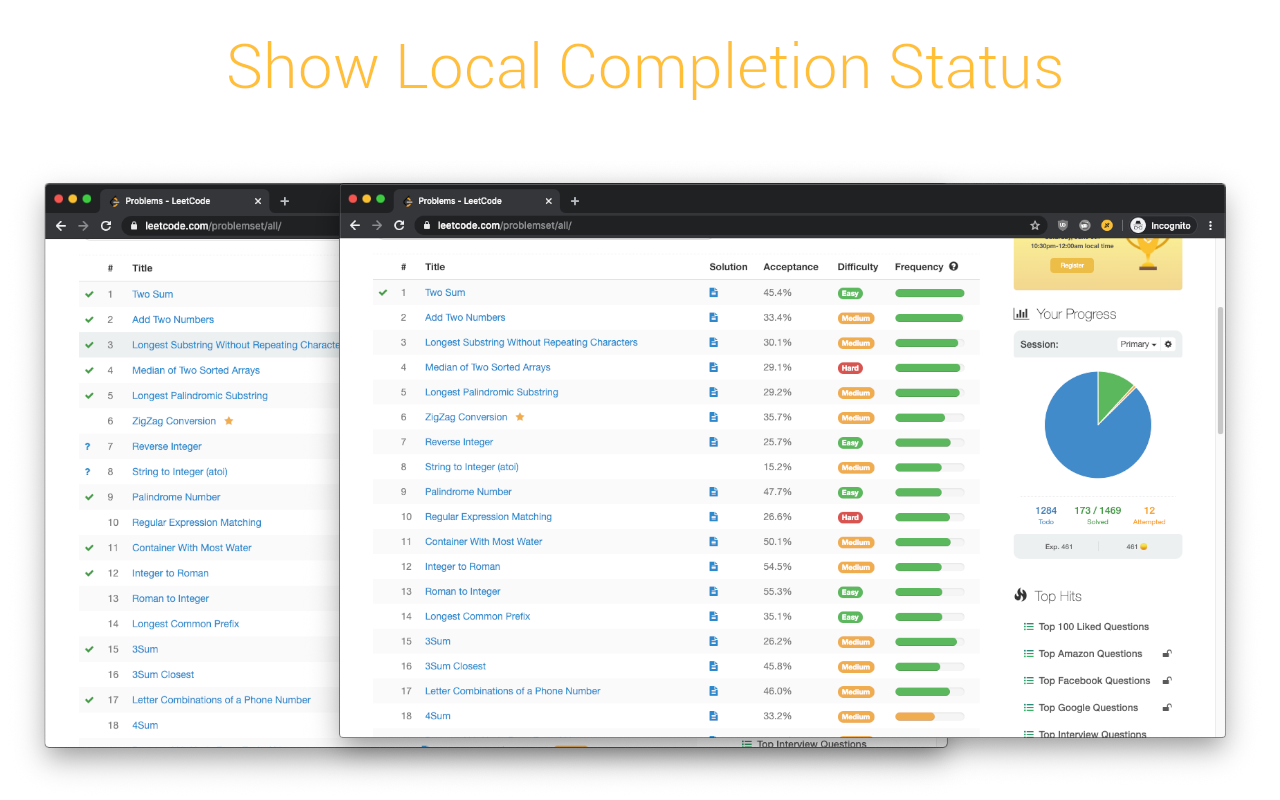Open Container With Most Water in front window
Viewport: 1280px width, 800px height.
coord(483,542)
